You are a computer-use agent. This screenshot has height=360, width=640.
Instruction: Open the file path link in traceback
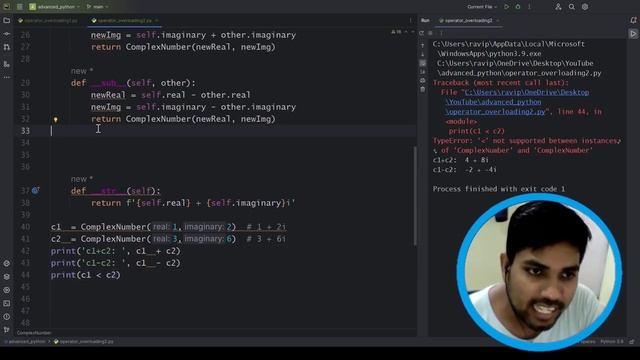point(517,102)
